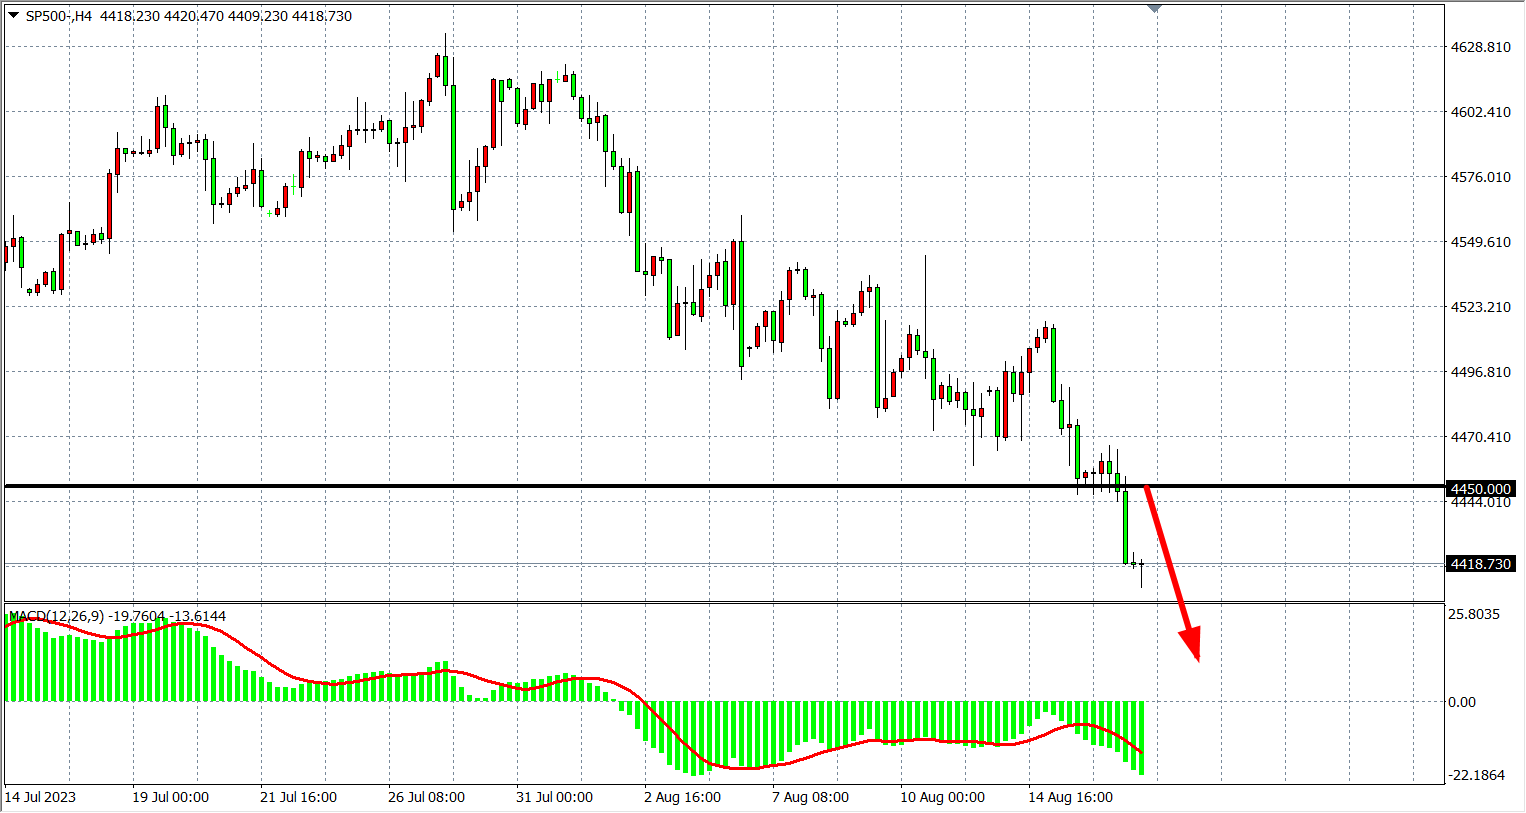Click the current price tag 4418.730
The width and height of the screenshot is (1526, 813).
[1481, 564]
